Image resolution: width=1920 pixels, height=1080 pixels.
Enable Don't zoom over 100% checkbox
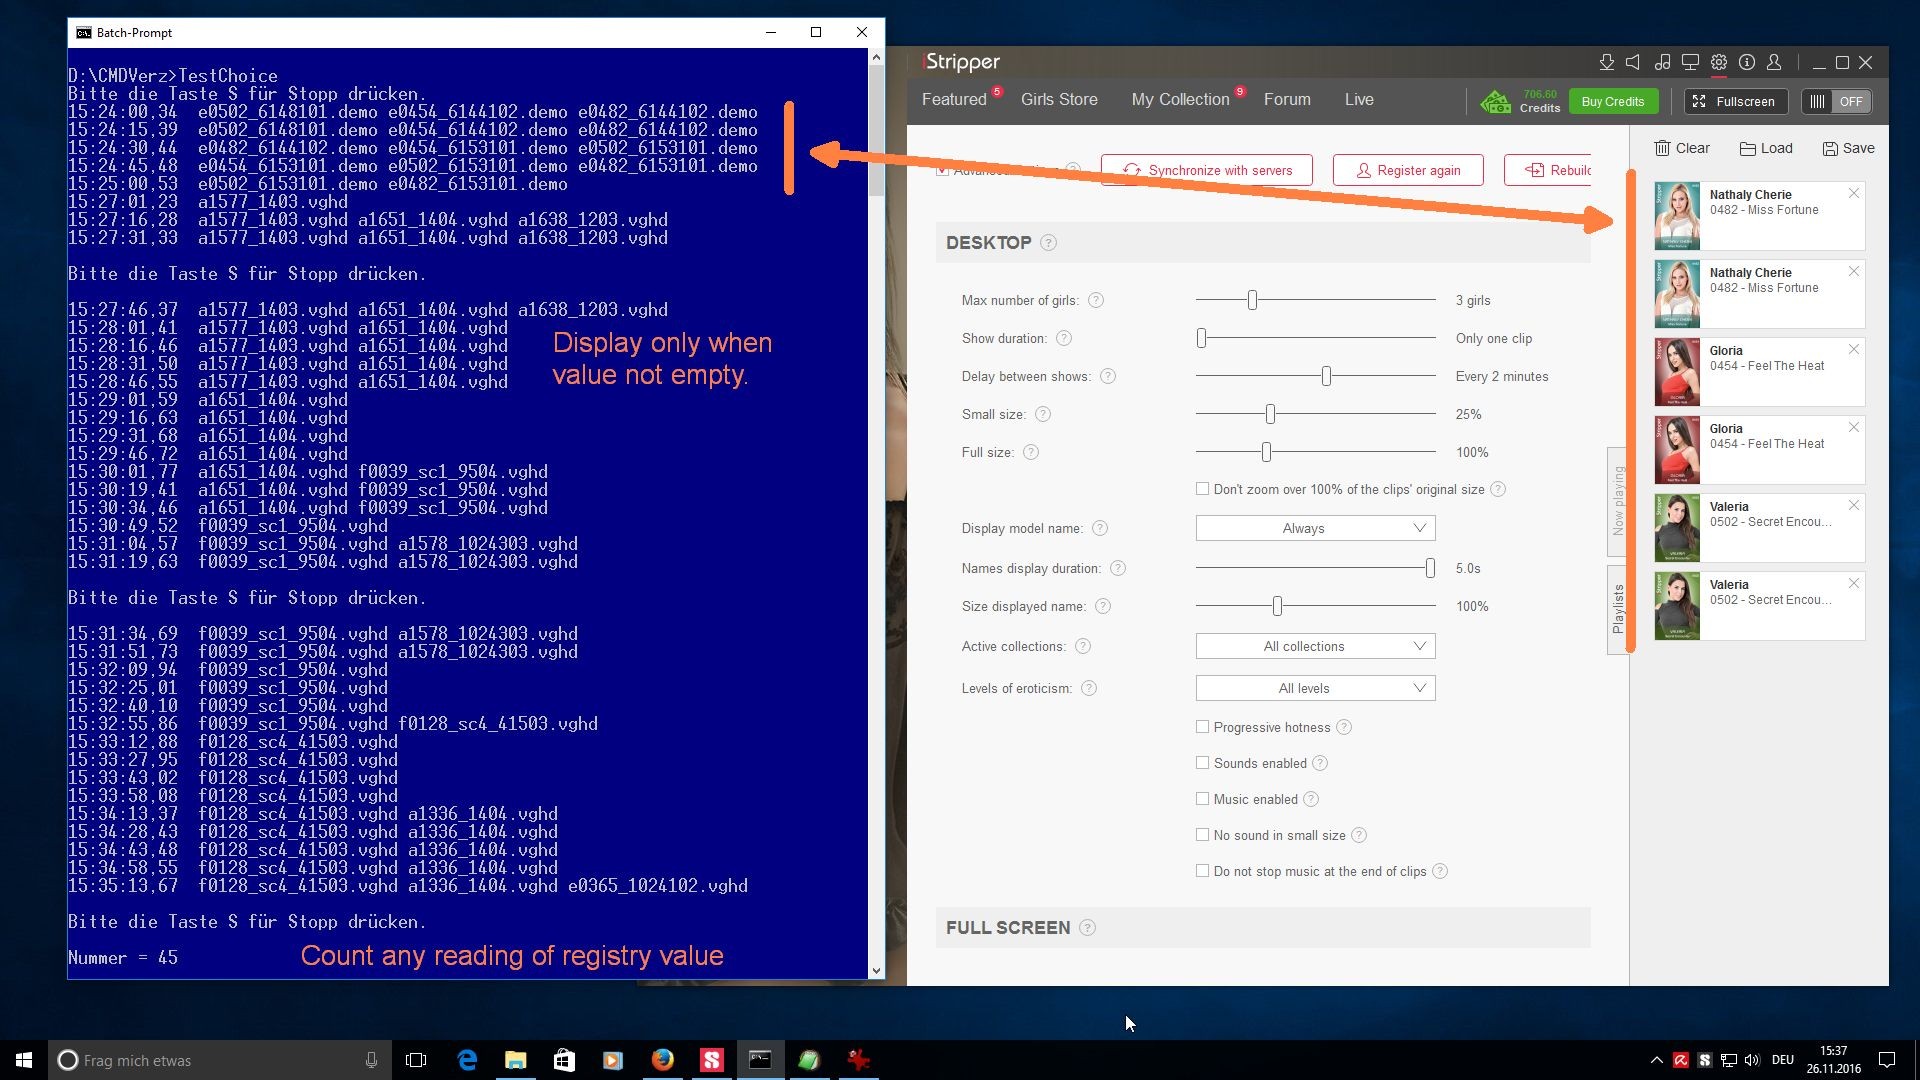click(1202, 489)
